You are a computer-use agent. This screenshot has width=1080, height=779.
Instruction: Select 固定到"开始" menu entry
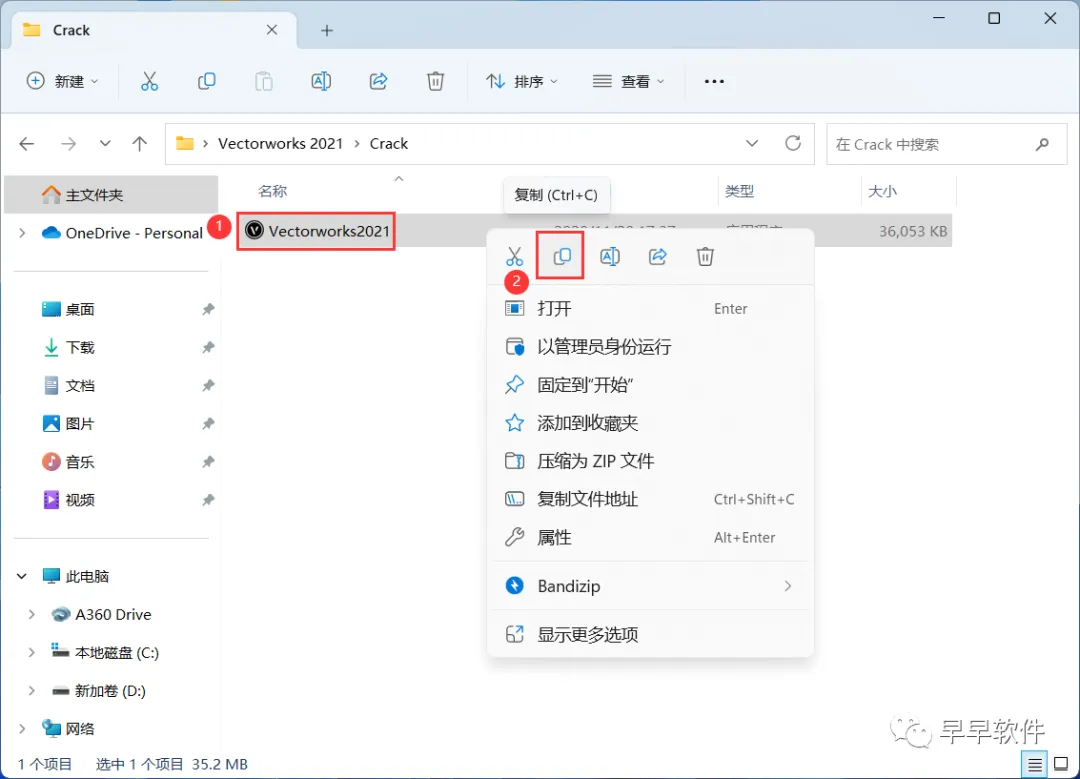pos(650,385)
